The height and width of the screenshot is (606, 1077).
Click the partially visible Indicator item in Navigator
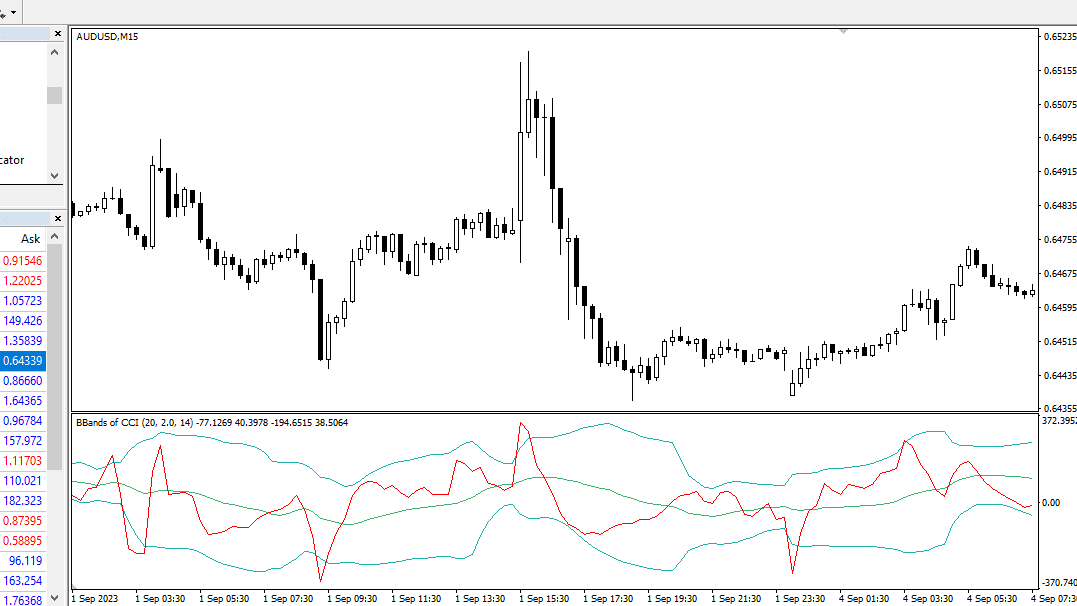tap(12, 160)
